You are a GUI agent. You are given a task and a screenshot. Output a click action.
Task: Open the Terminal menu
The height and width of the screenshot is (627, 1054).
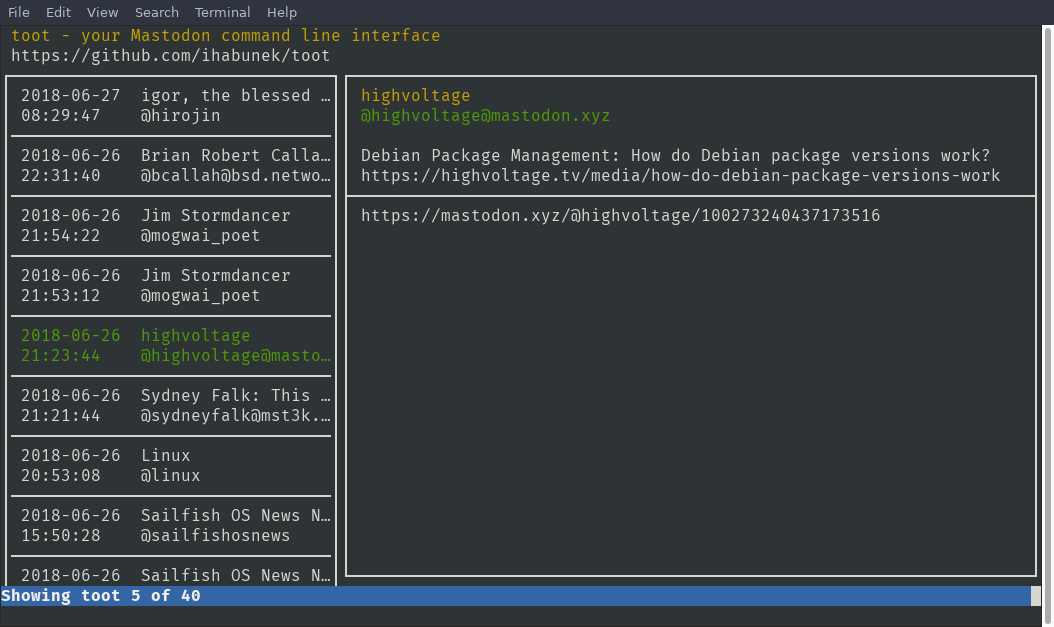pyautogui.click(x=223, y=12)
